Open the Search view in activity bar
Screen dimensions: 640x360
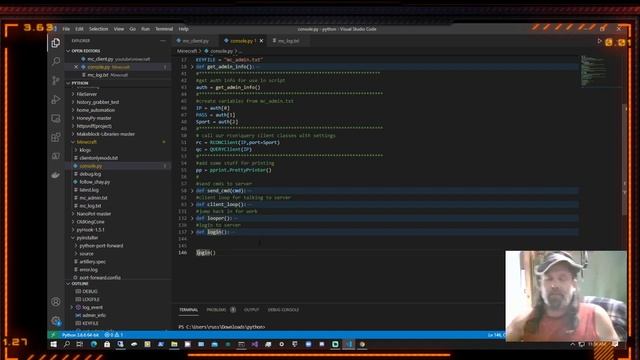56,61
